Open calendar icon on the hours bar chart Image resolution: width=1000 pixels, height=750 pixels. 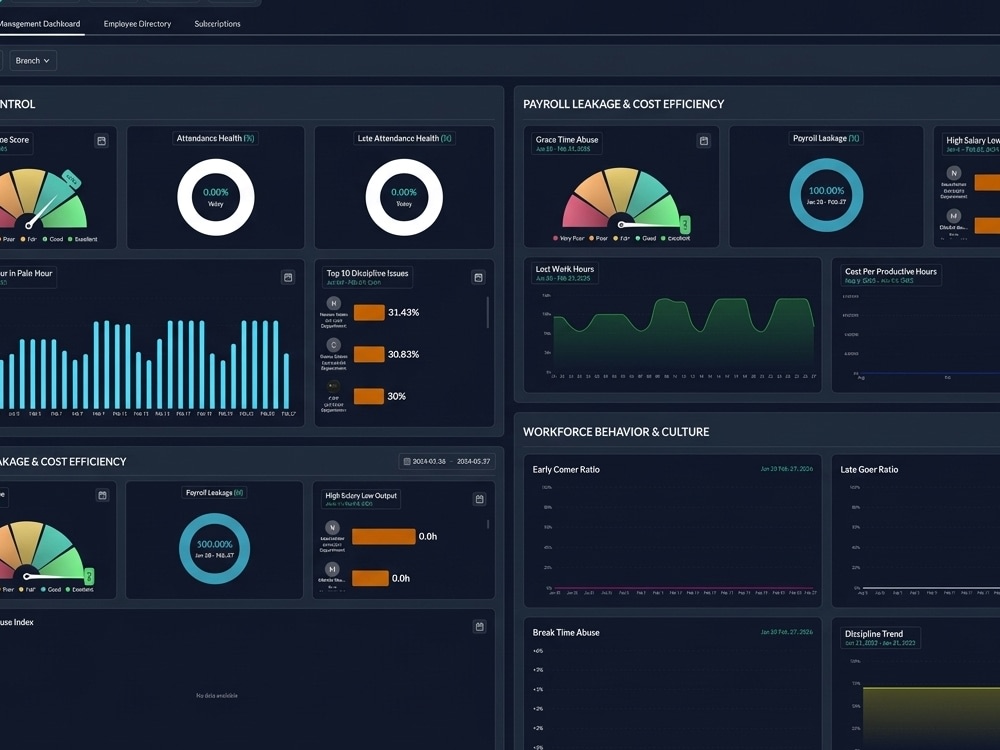(288, 277)
